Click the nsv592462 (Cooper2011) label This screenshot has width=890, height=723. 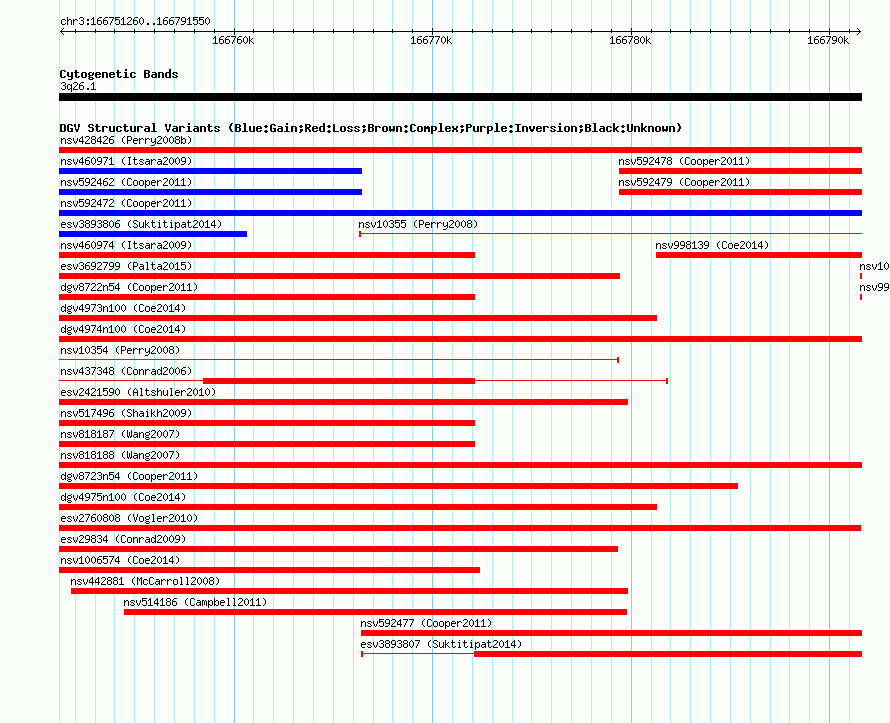pos(126,182)
